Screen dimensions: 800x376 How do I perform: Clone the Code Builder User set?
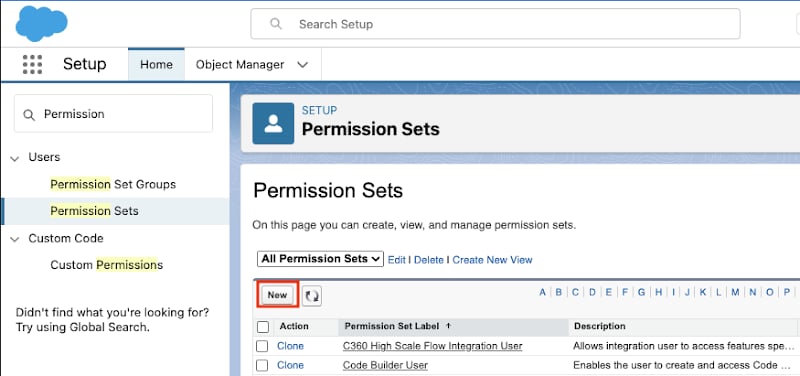(290, 365)
